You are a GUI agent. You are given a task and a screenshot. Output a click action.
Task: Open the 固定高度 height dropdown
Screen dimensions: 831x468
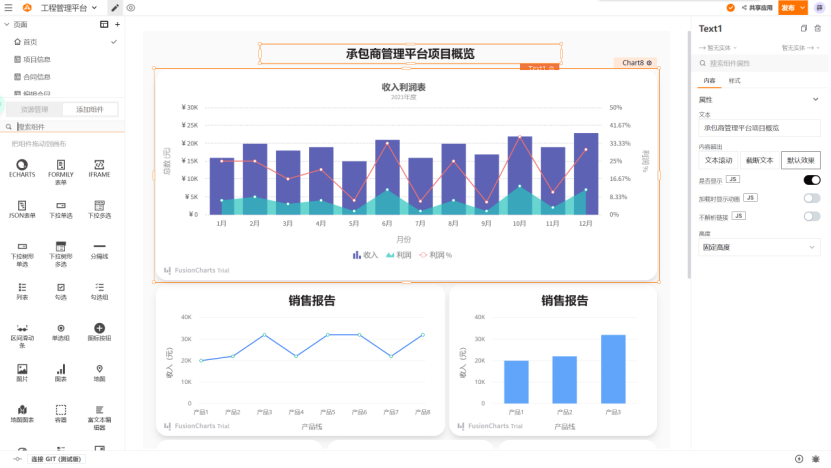click(x=759, y=246)
